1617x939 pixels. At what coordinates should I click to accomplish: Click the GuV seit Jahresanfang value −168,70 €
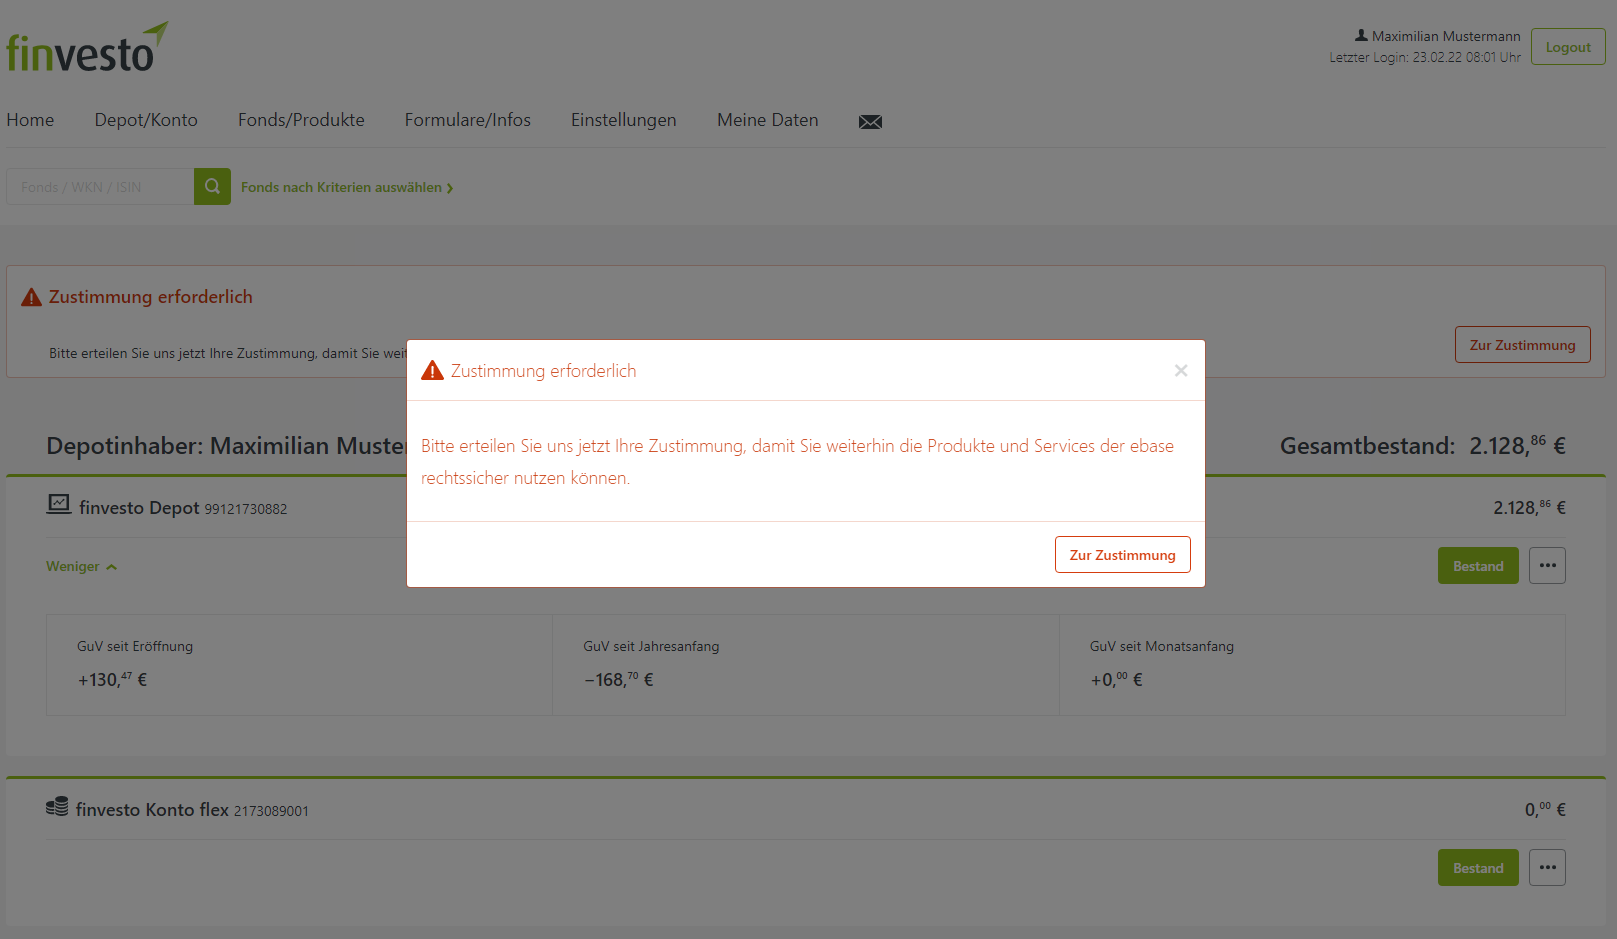pos(619,679)
